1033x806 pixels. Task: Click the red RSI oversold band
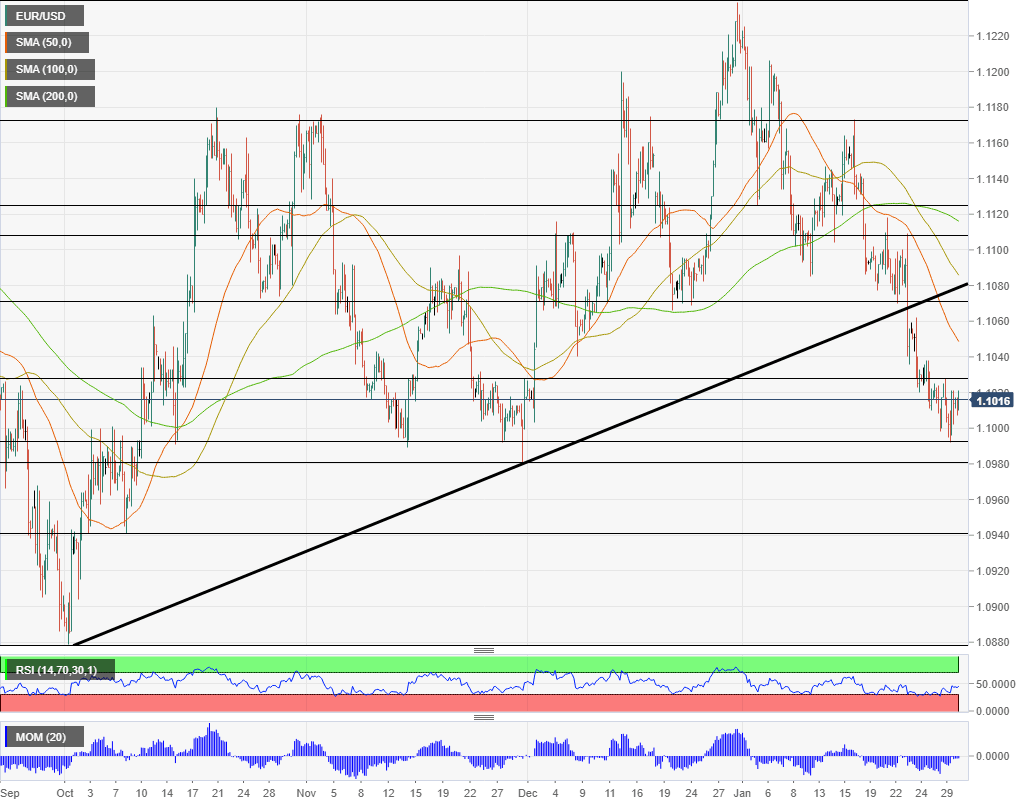click(479, 703)
